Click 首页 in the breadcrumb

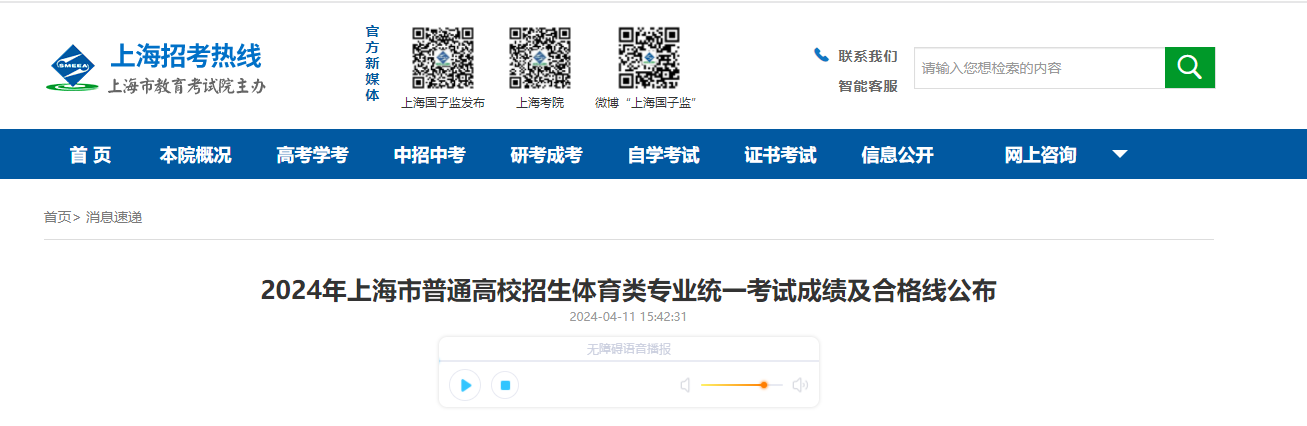point(57,217)
